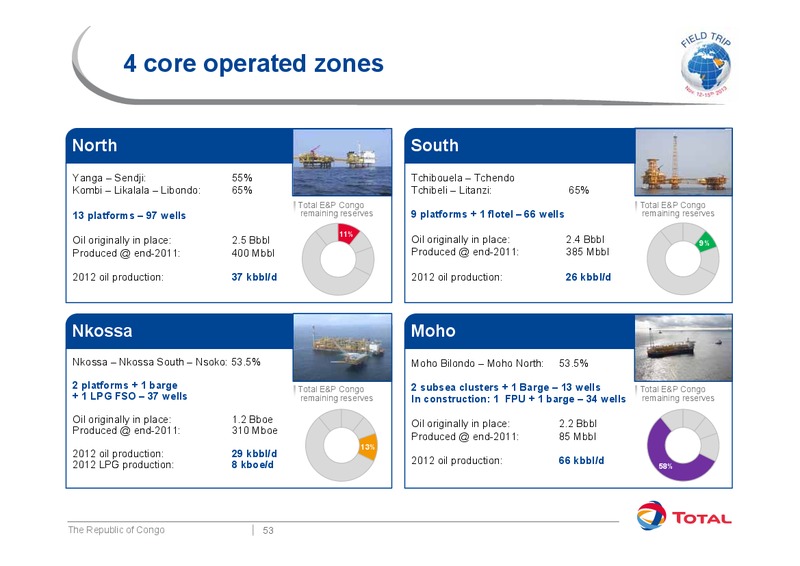
Task: Select text '13 platforms – 97 wells'
Action: [x=129, y=215]
